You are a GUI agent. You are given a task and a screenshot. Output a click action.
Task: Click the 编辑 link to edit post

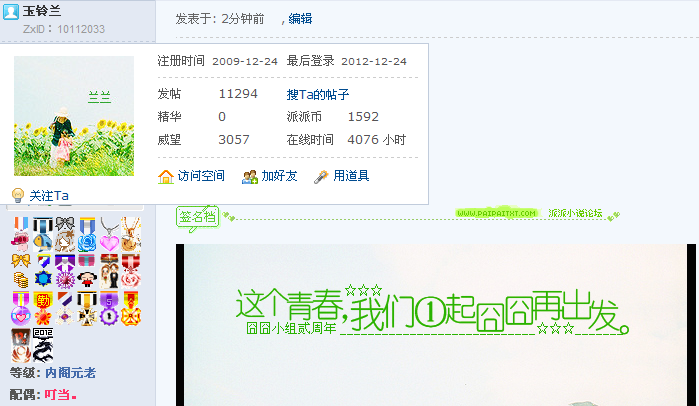coord(300,18)
